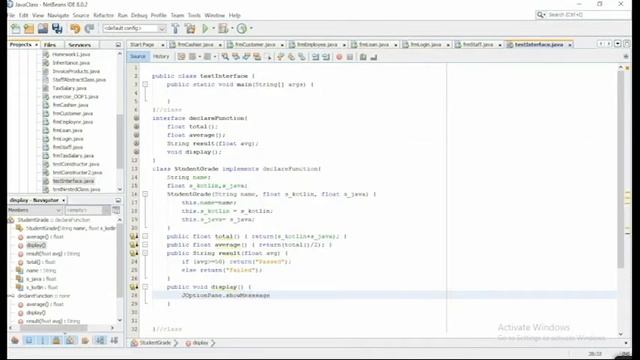Toggle Show Inner Classes filter in Navigator
Image resolution: width=640 pixels, height=360 pixels.
(71, 340)
